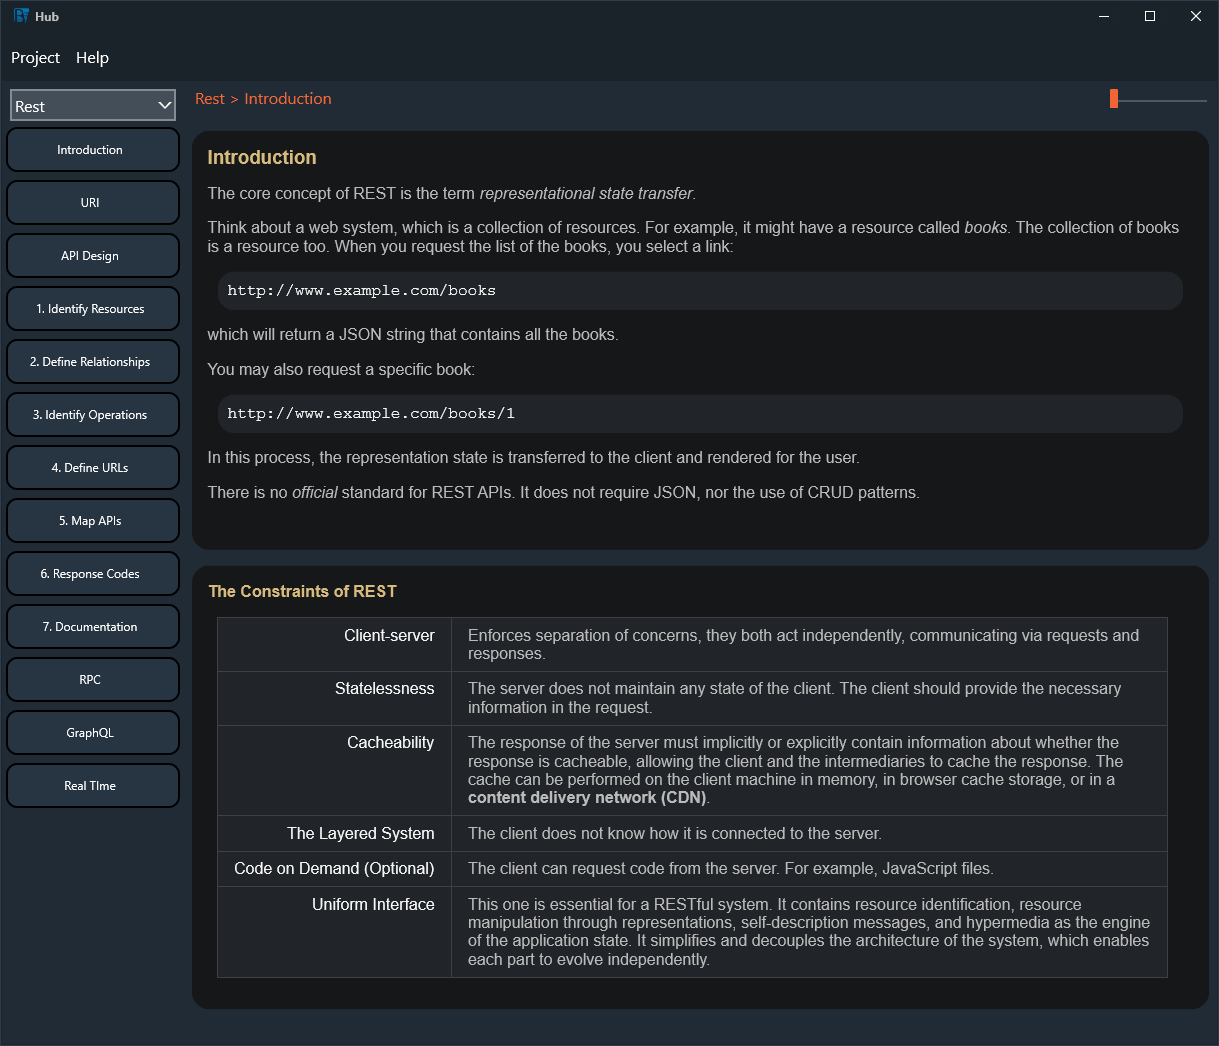
Task: Open 4. Define URLs page
Action: coord(93,468)
